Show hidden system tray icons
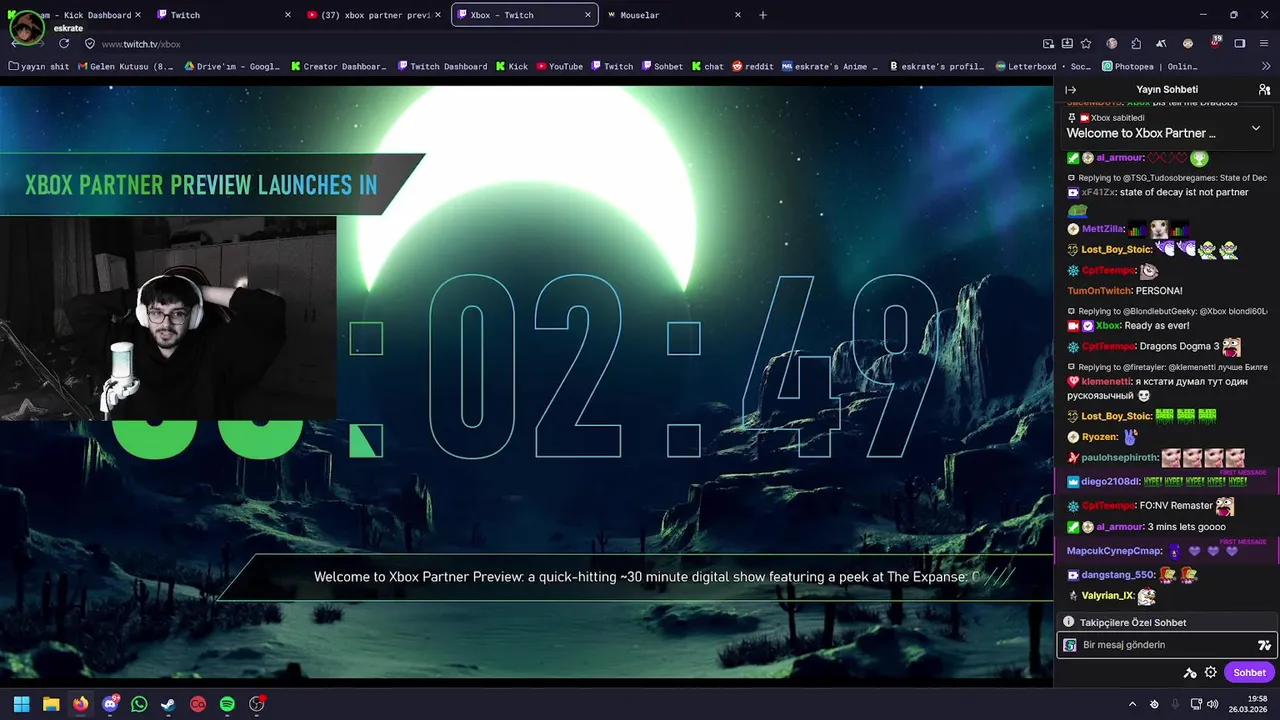The image size is (1280, 720). (1132, 704)
